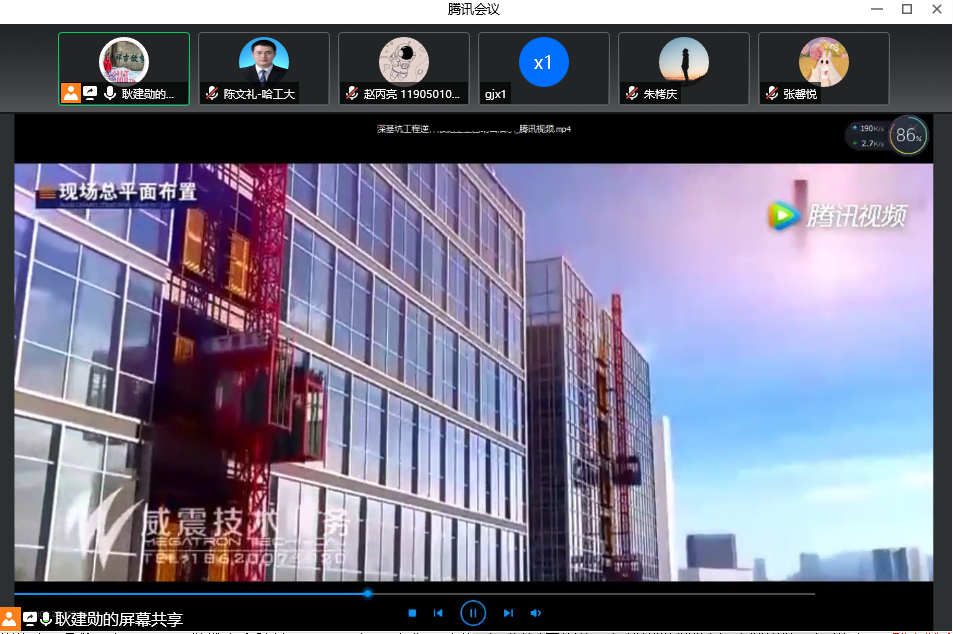This screenshot has width=953, height=634.
Task: Skip to the previous track
Action: tap(438, 613)
